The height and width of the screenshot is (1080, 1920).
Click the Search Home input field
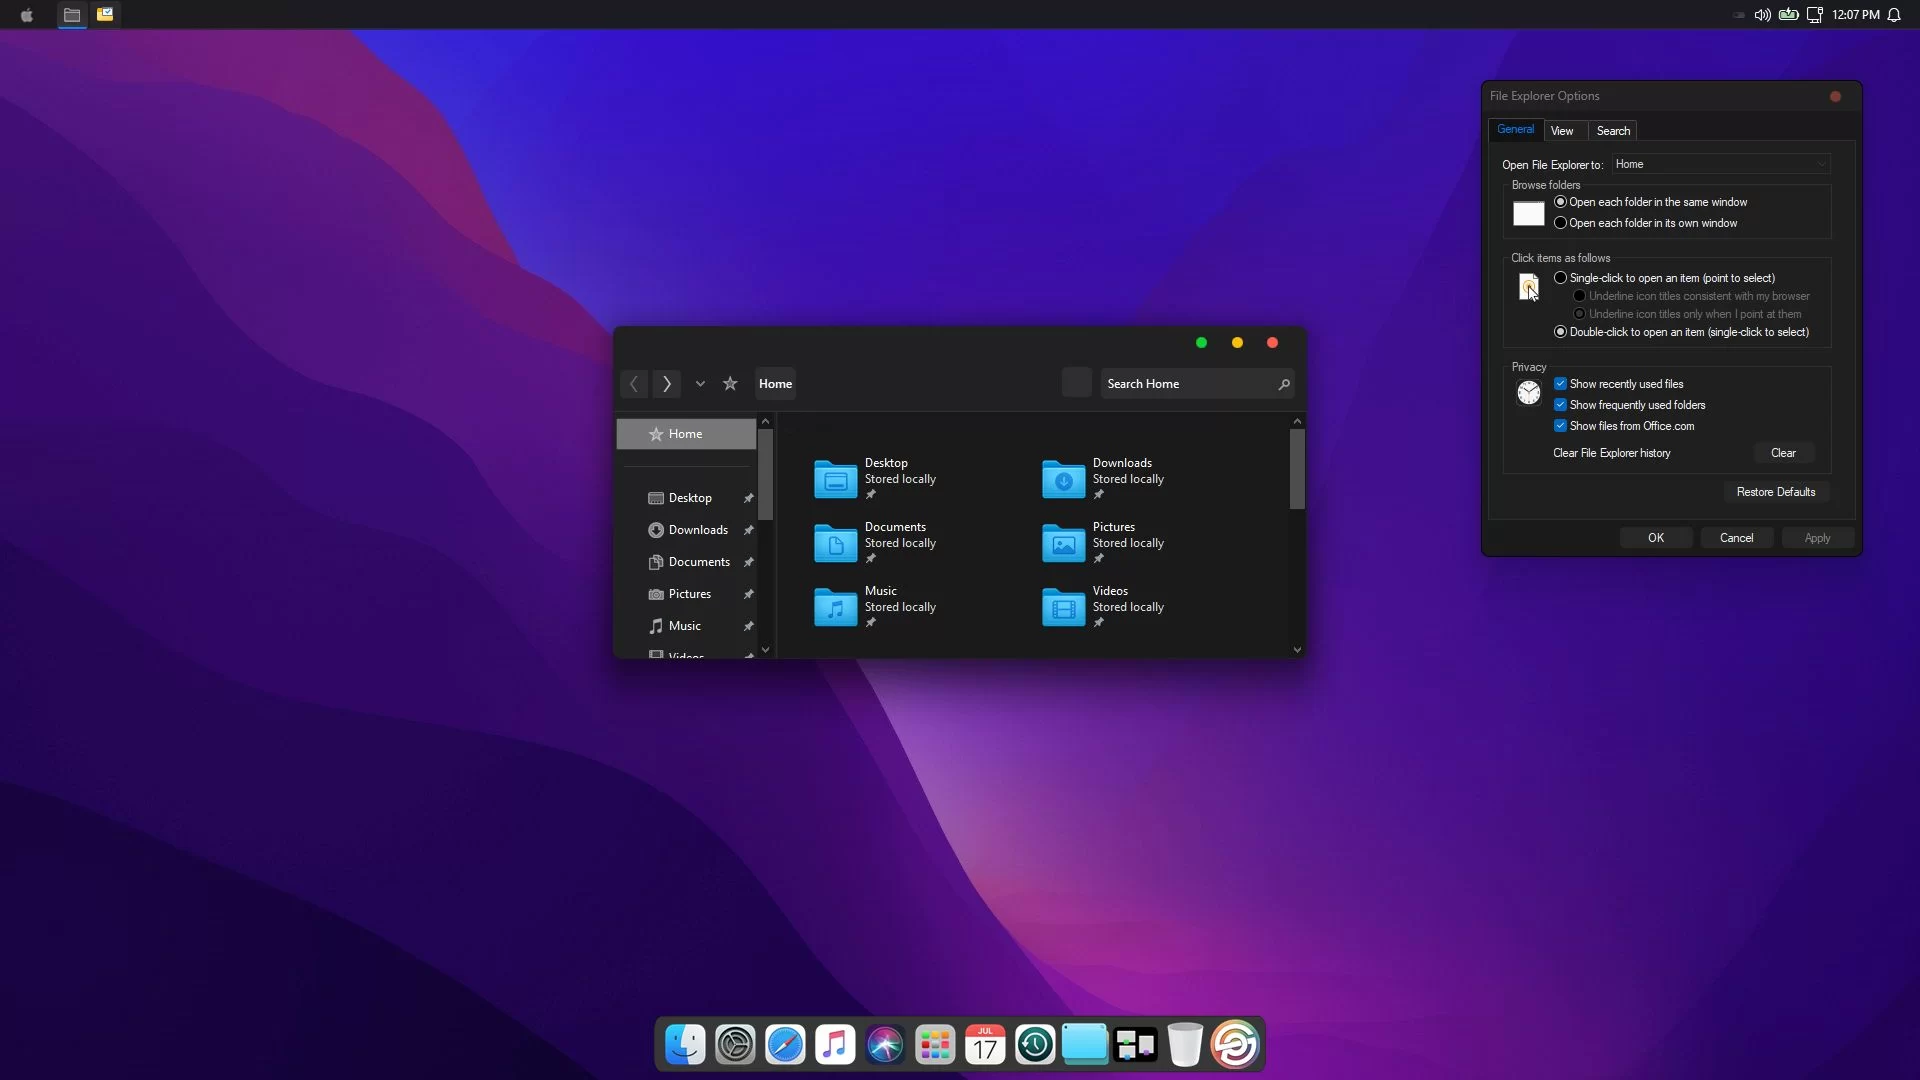[1185, 384]
